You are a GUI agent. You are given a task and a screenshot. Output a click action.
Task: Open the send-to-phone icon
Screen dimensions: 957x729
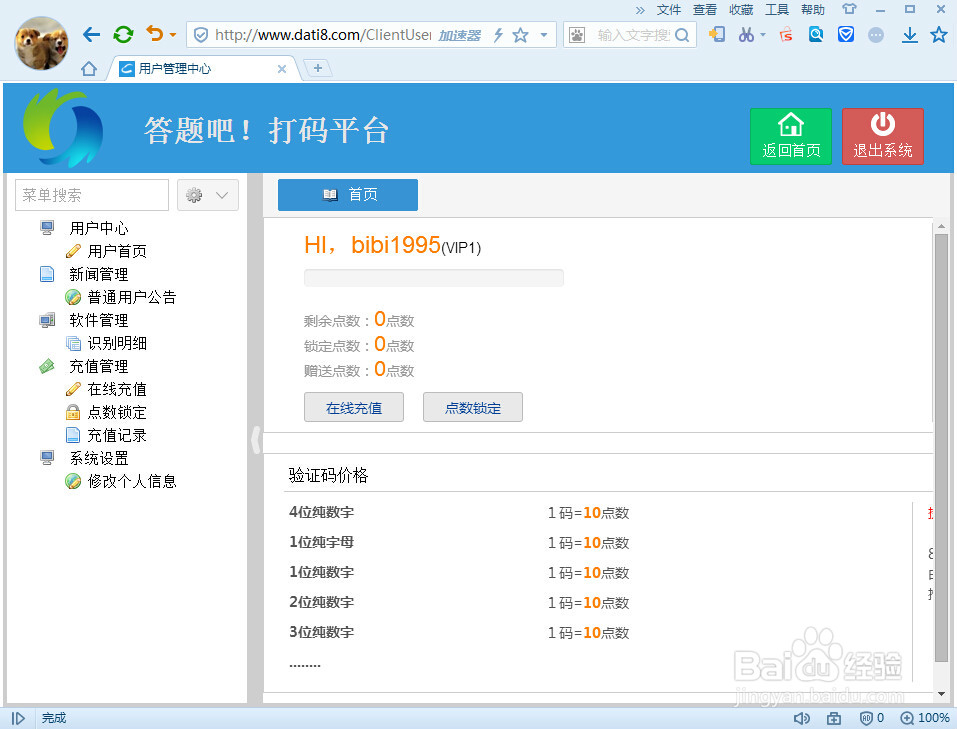tap(720, 34)
